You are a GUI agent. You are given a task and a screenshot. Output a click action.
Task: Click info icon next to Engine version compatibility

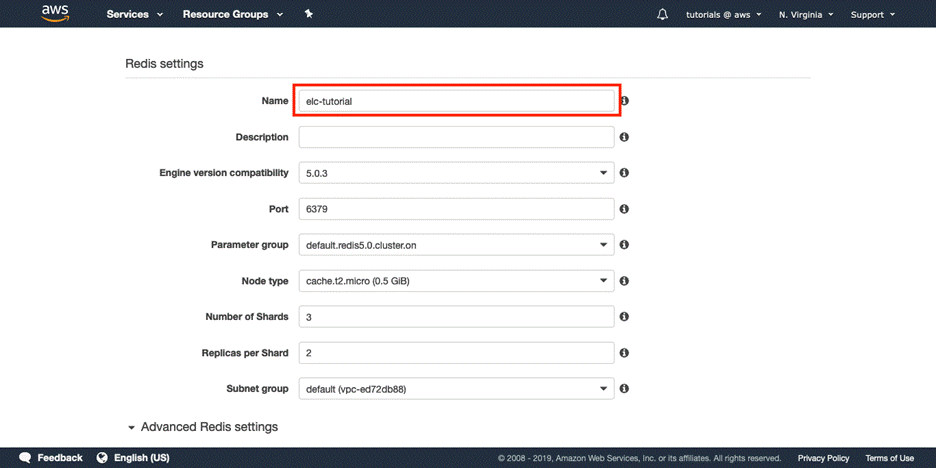point(624,173)
